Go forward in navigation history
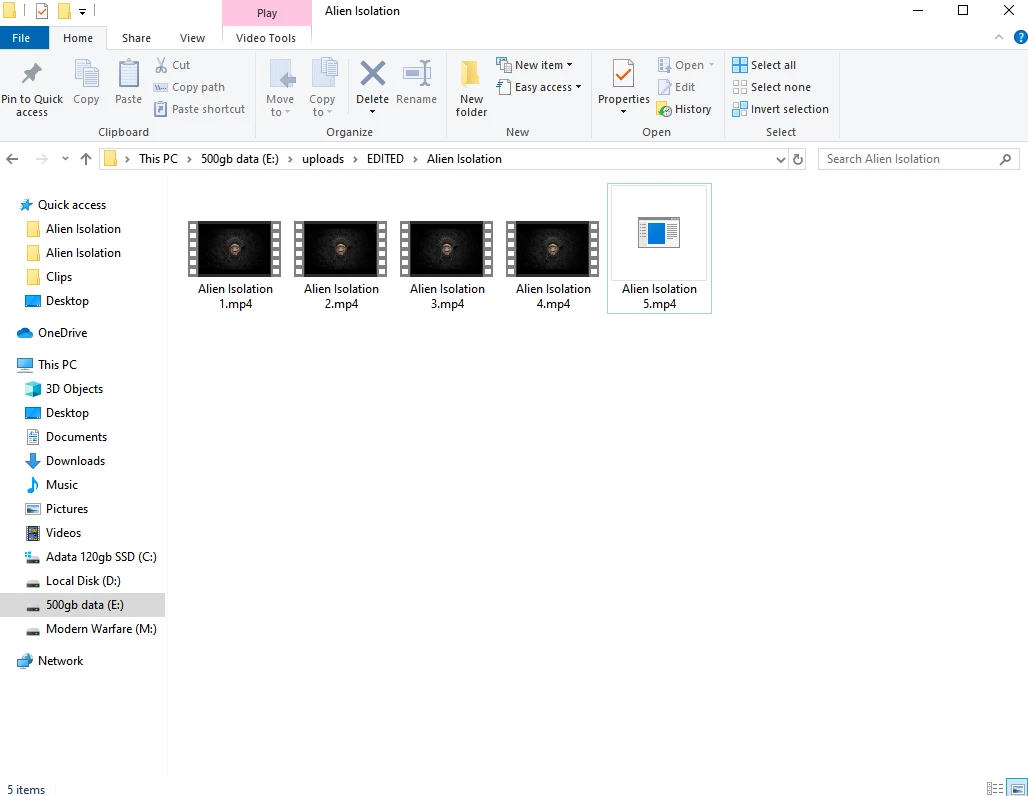 tap(41, 159)
